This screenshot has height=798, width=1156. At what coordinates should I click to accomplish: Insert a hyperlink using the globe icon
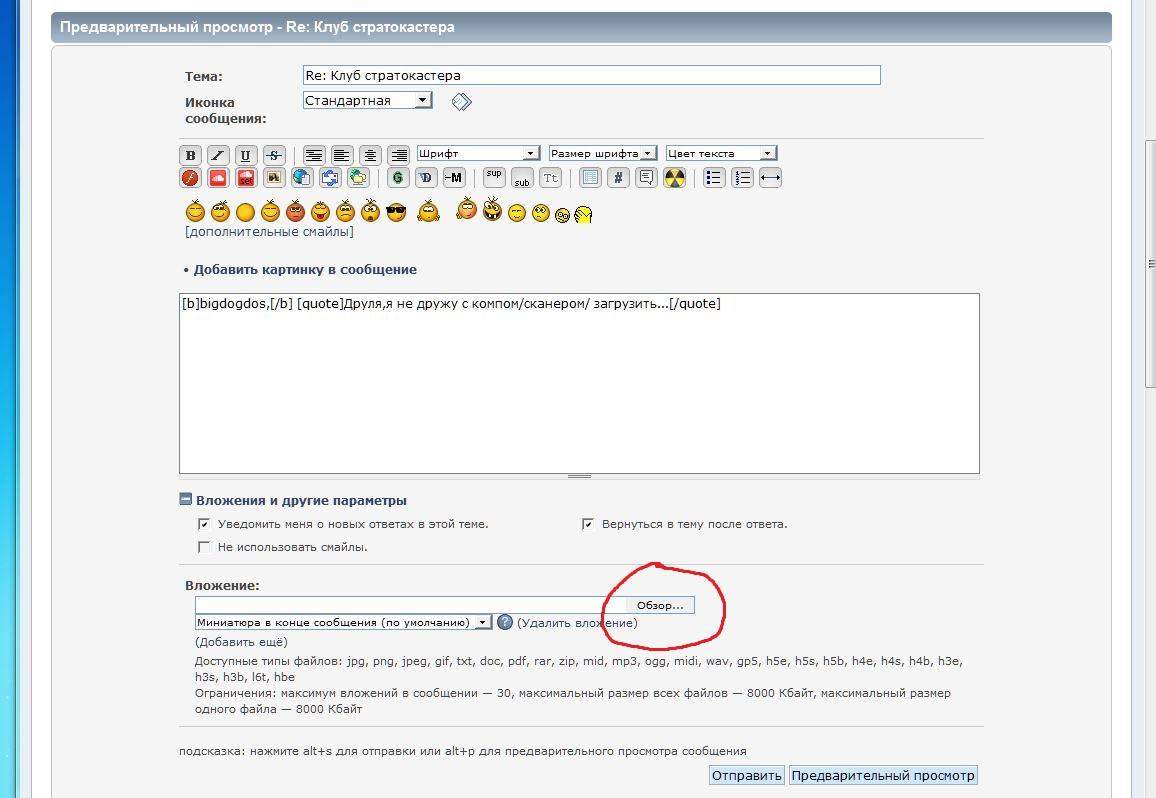click(302, 178)
